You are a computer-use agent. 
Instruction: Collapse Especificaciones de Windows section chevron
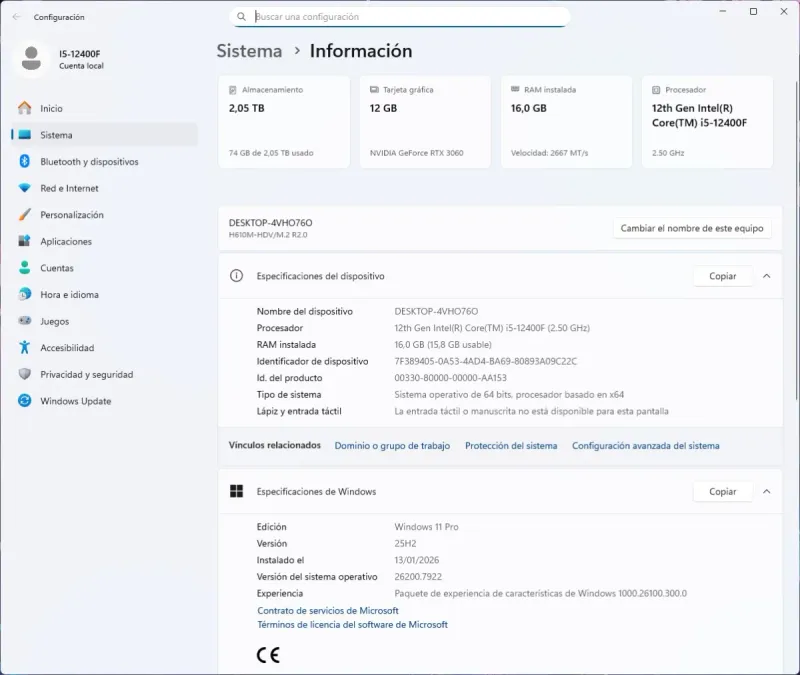point(766,491)
